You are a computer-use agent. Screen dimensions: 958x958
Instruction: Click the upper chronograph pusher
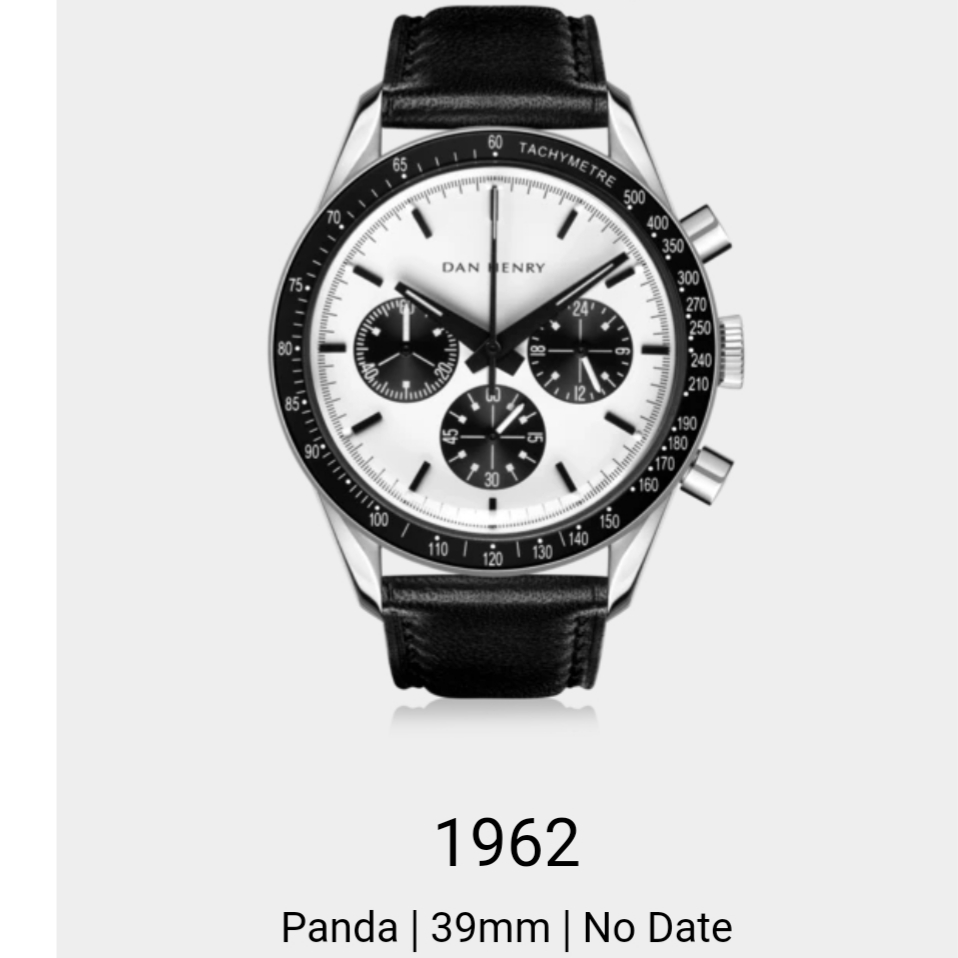tap(706, 233)
